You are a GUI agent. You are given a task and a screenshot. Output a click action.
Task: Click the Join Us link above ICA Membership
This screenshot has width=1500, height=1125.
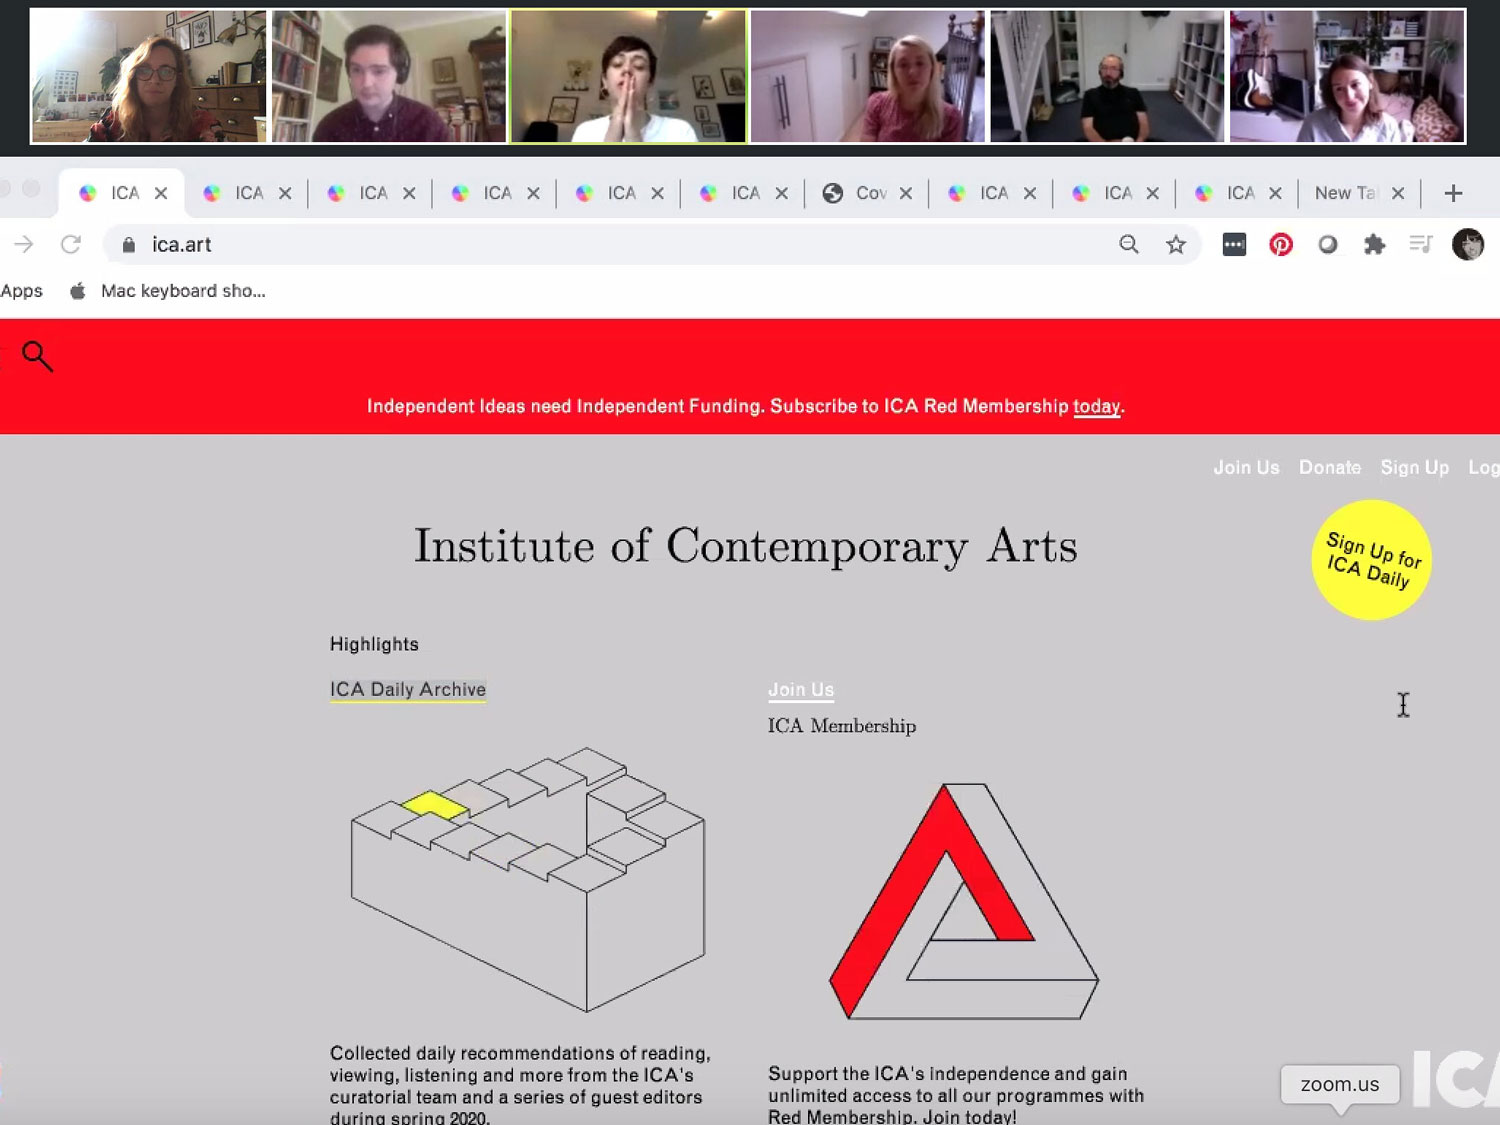[801, 689]
